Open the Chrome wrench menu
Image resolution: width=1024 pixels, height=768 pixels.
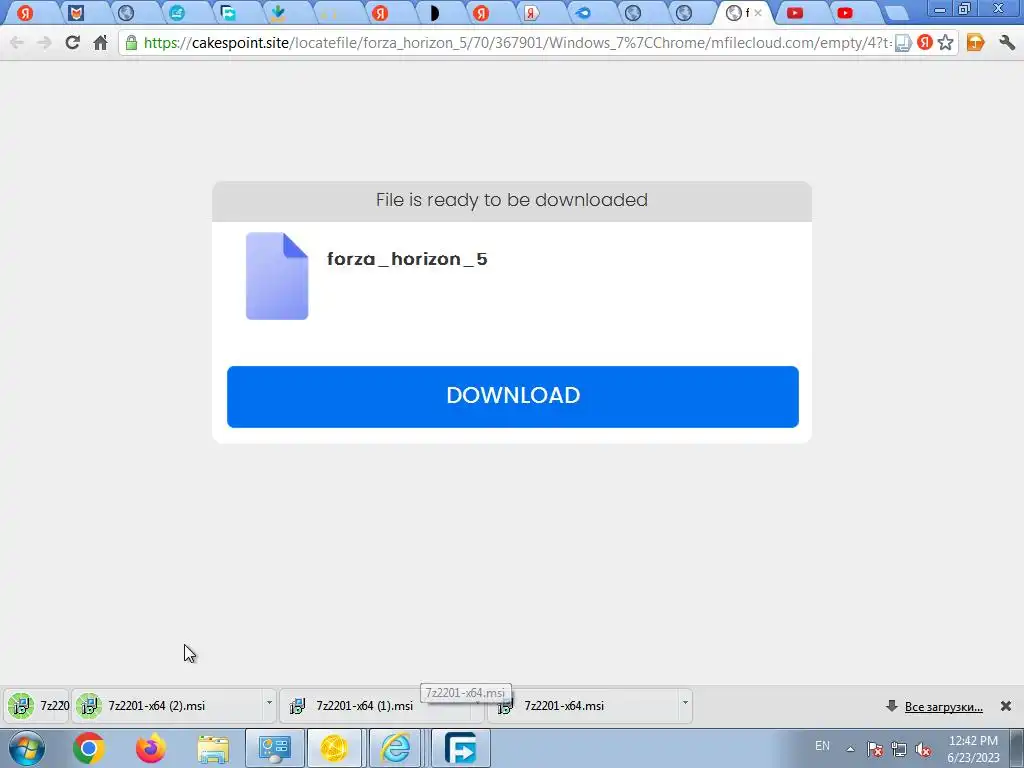point(1007,42)
